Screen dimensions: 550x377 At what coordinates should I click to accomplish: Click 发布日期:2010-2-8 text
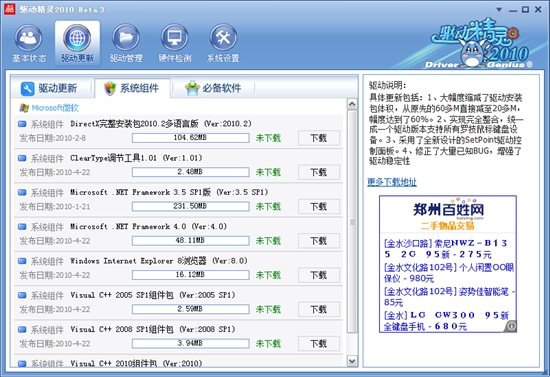pos(53,138)
